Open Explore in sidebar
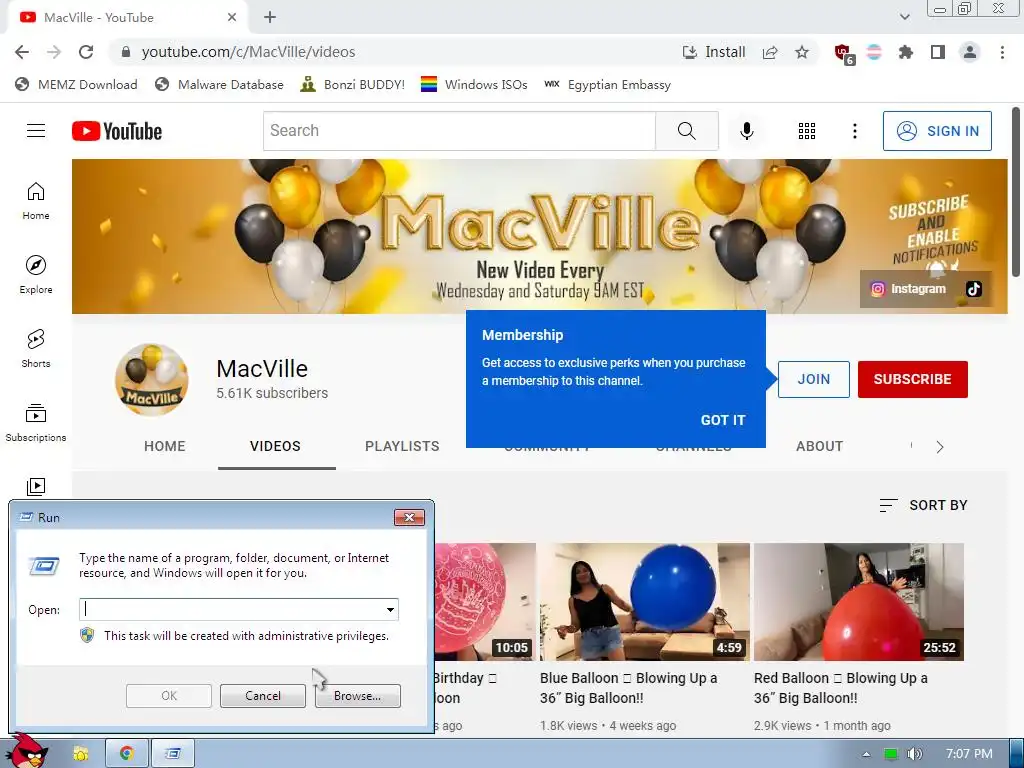Screen dimensions: 1024x768 click(x=36, y=274)
